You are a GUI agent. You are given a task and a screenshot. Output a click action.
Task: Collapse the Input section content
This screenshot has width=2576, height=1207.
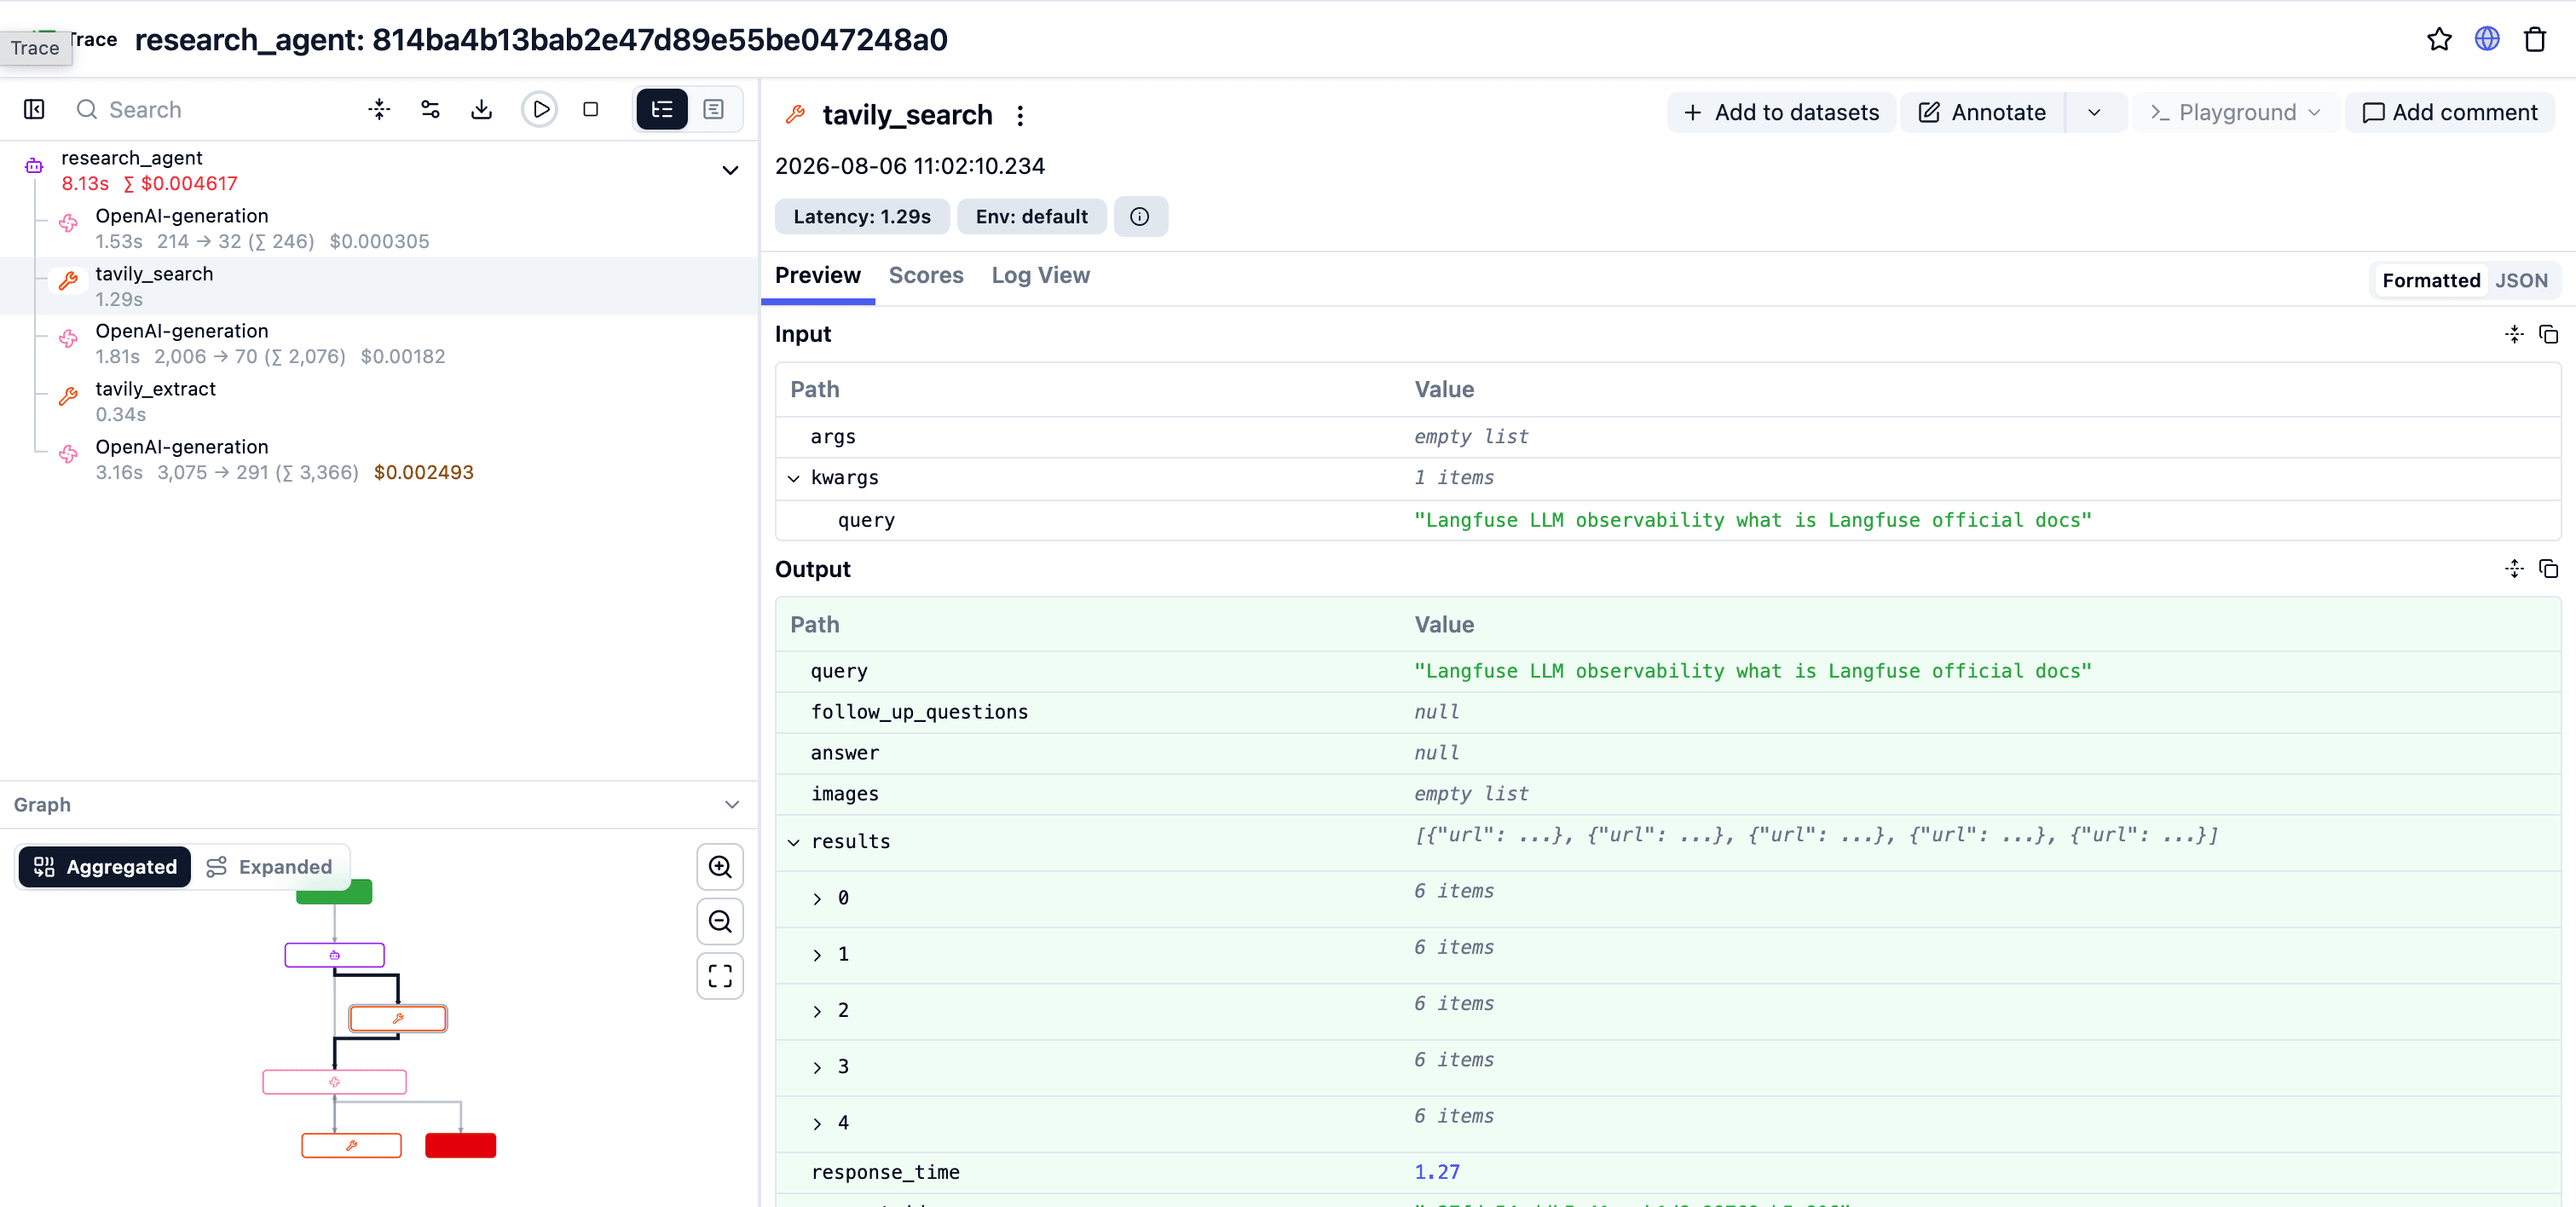[x=2514, y=334]
